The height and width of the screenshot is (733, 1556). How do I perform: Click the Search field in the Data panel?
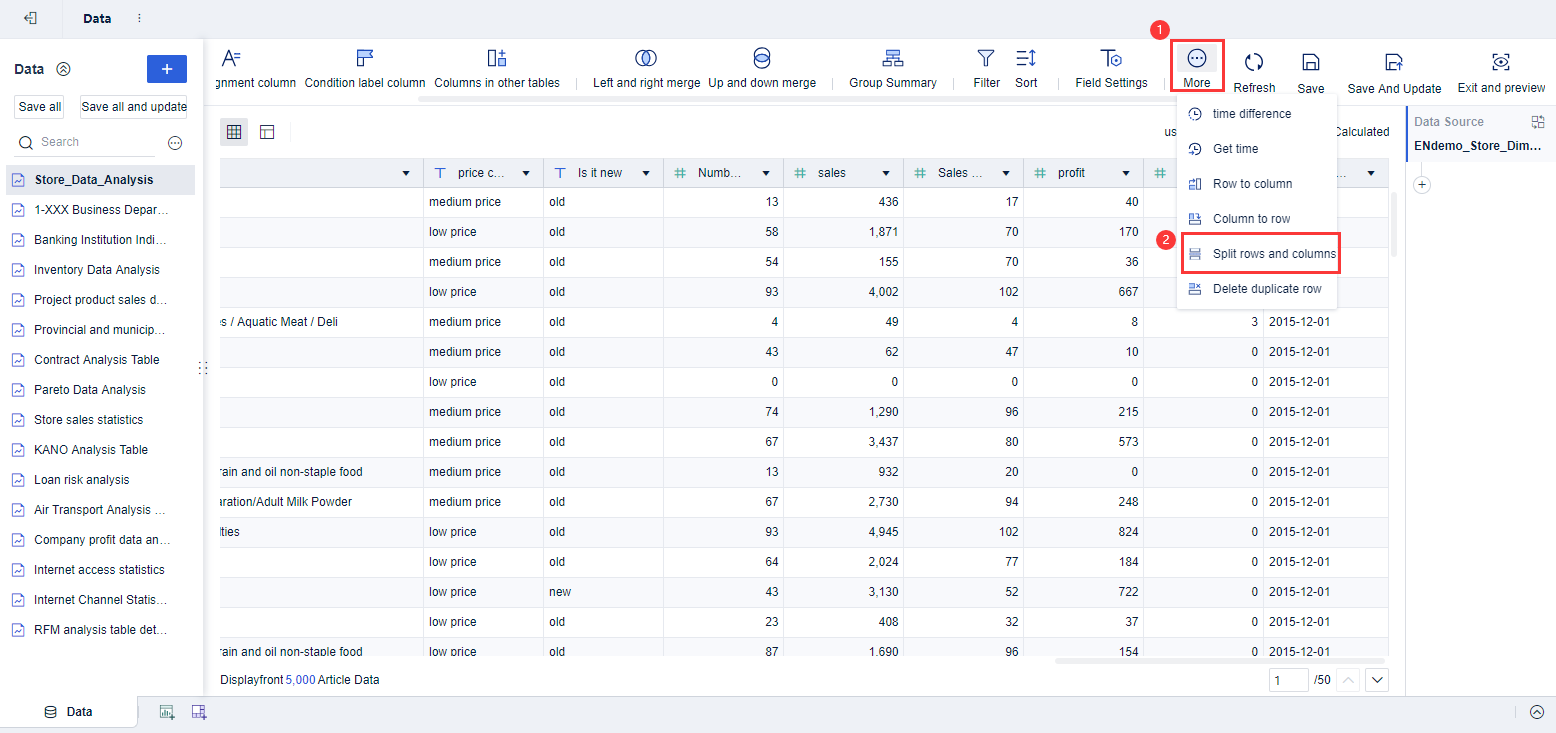(x=95, y=142)
